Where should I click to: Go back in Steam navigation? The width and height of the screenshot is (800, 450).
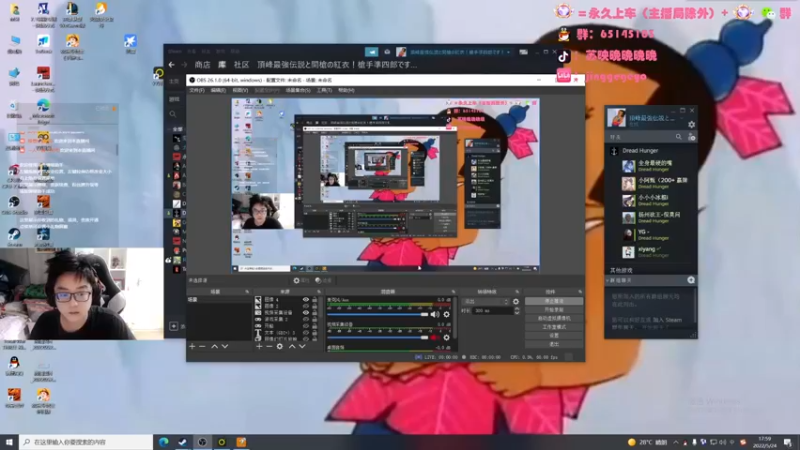(x=172, y=65)
